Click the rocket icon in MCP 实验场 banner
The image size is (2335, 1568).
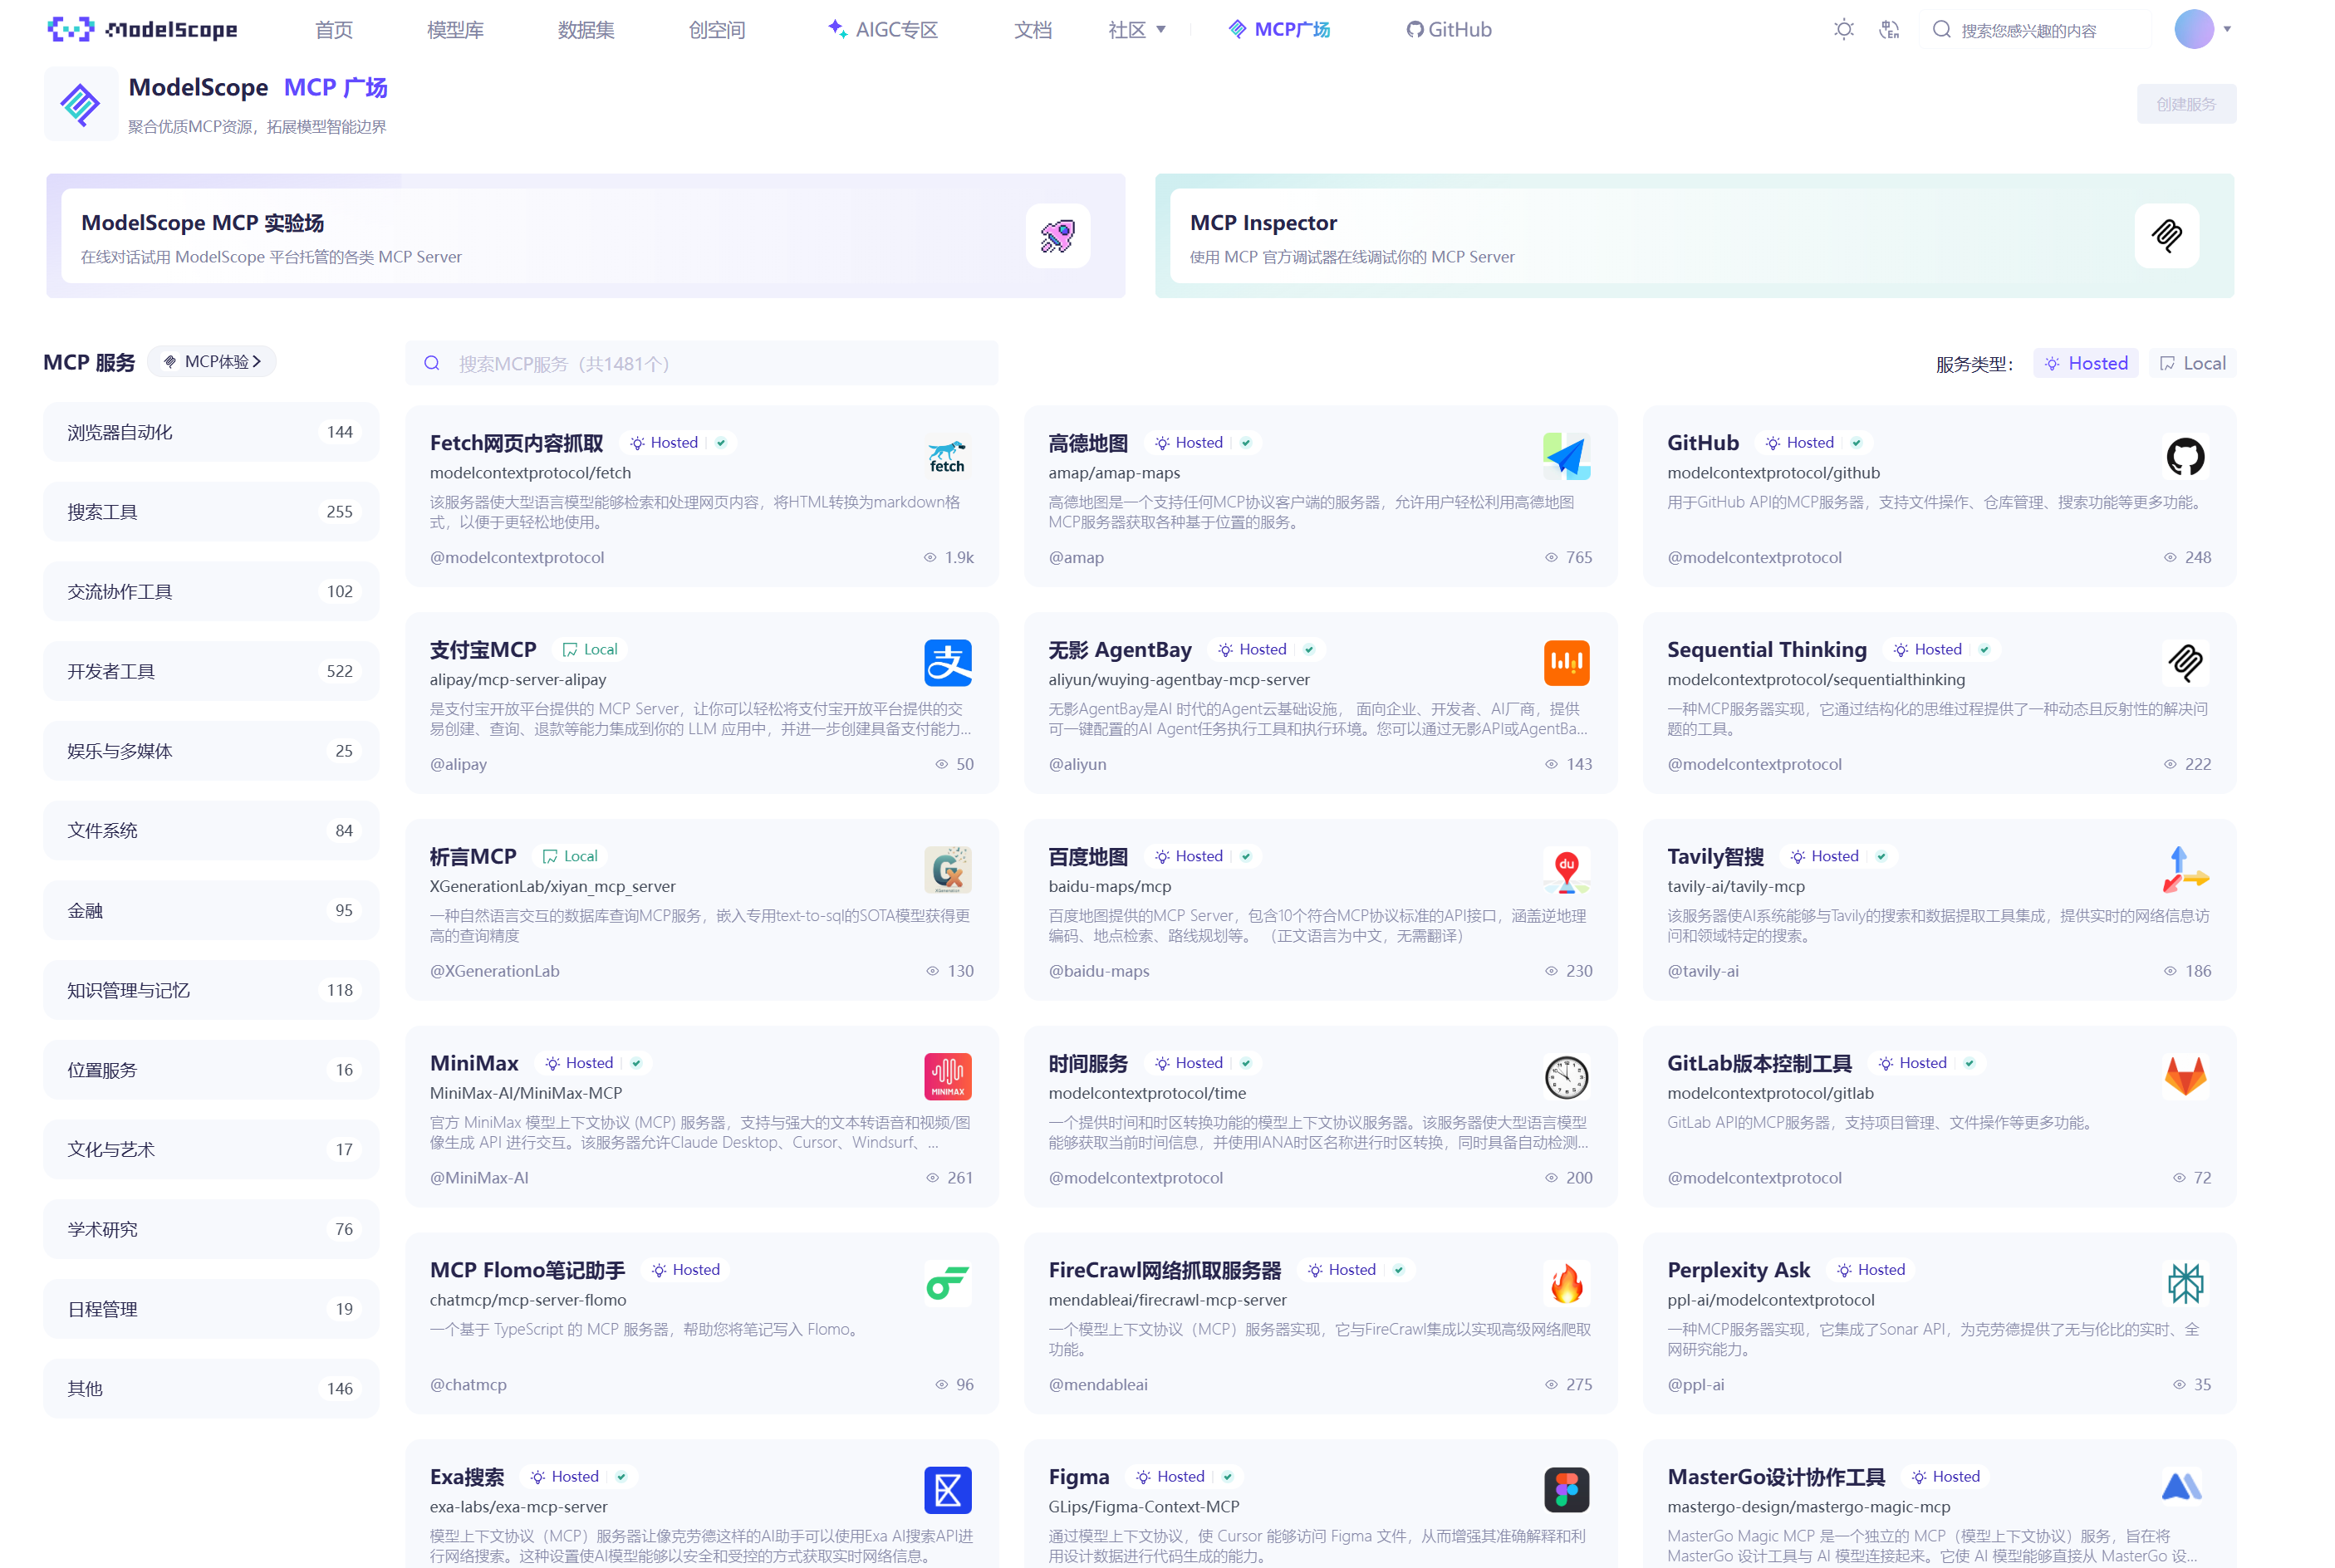pos(1057,236)
